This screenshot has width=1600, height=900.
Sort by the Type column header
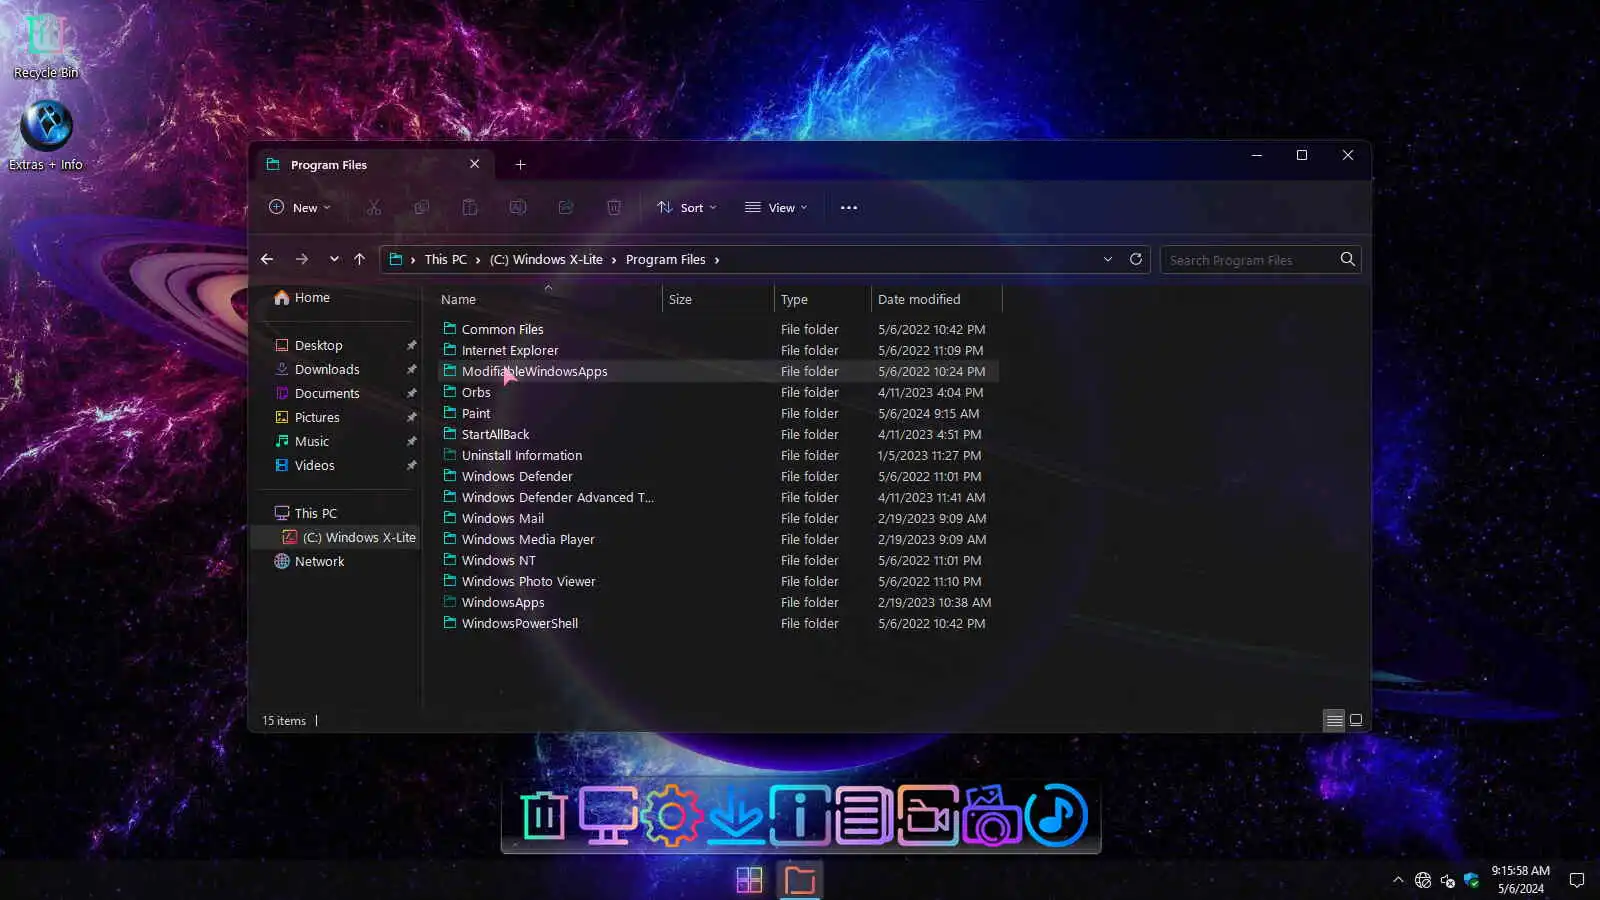(x=823, y=299)
